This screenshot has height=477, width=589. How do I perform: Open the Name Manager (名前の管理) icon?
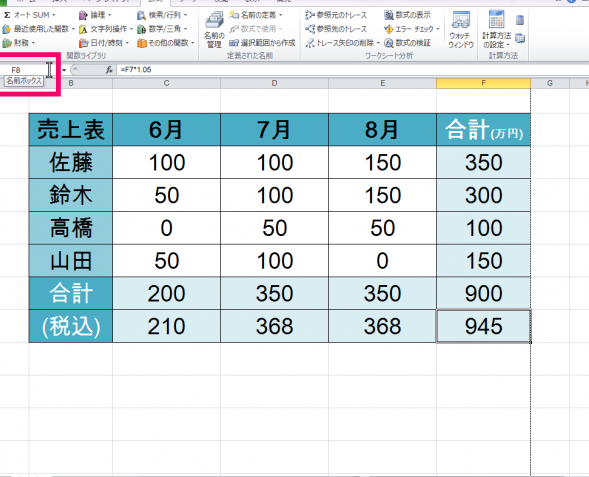[x=214, y=30]
